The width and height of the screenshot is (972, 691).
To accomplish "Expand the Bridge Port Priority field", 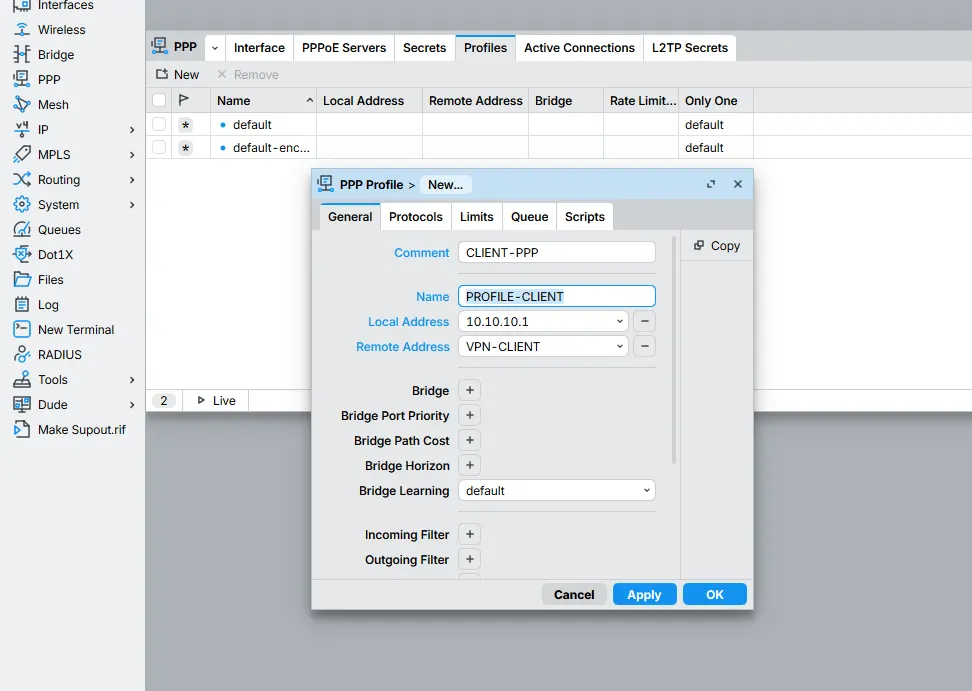I will 469,416.
